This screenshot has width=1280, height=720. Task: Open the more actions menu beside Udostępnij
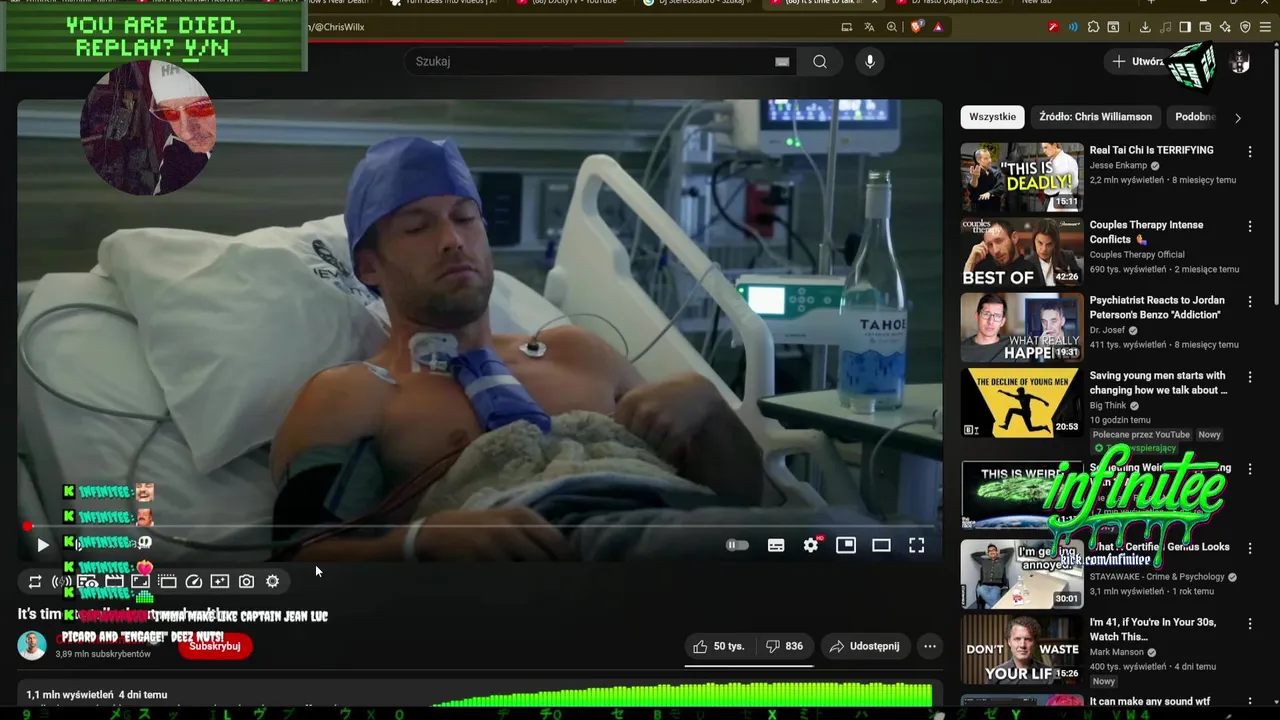click(x=930, y=646)
